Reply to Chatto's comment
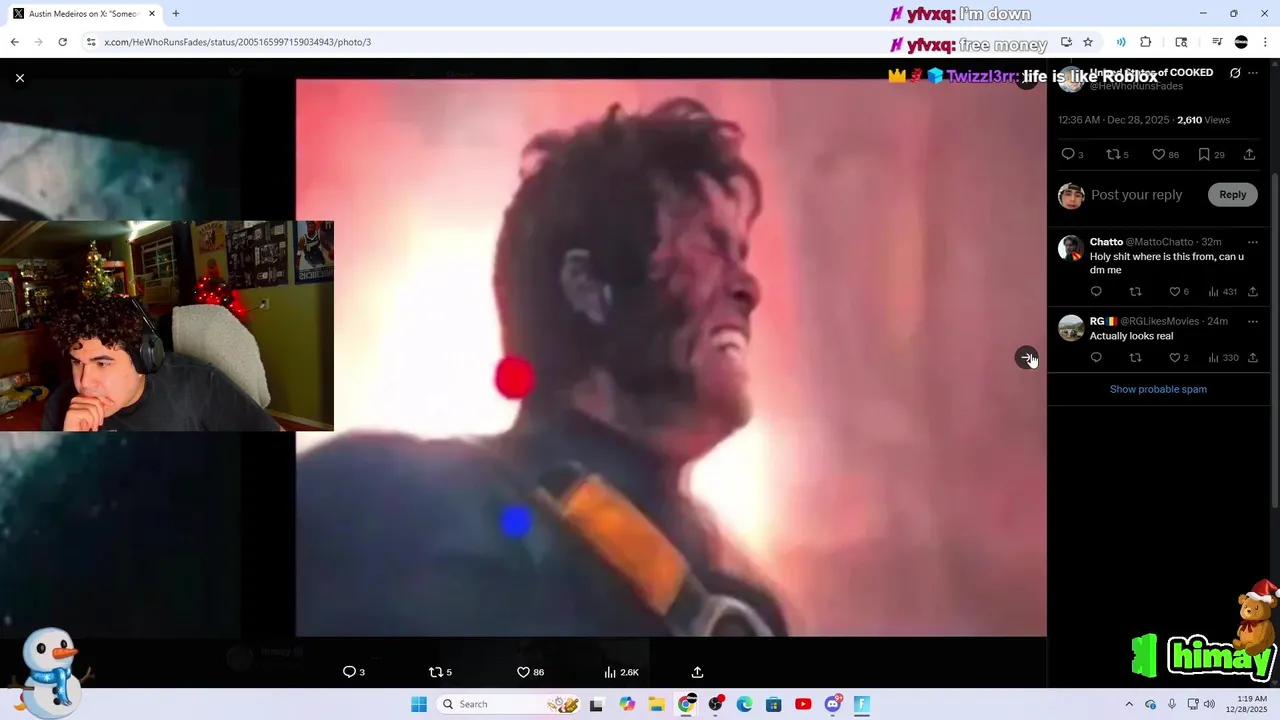 coord(1096,292)
